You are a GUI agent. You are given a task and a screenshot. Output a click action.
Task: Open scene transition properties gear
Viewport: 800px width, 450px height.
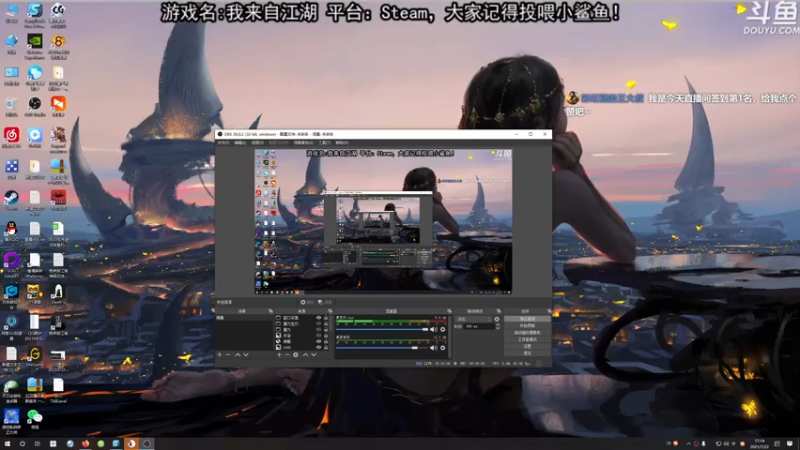[x=497, y=319]
